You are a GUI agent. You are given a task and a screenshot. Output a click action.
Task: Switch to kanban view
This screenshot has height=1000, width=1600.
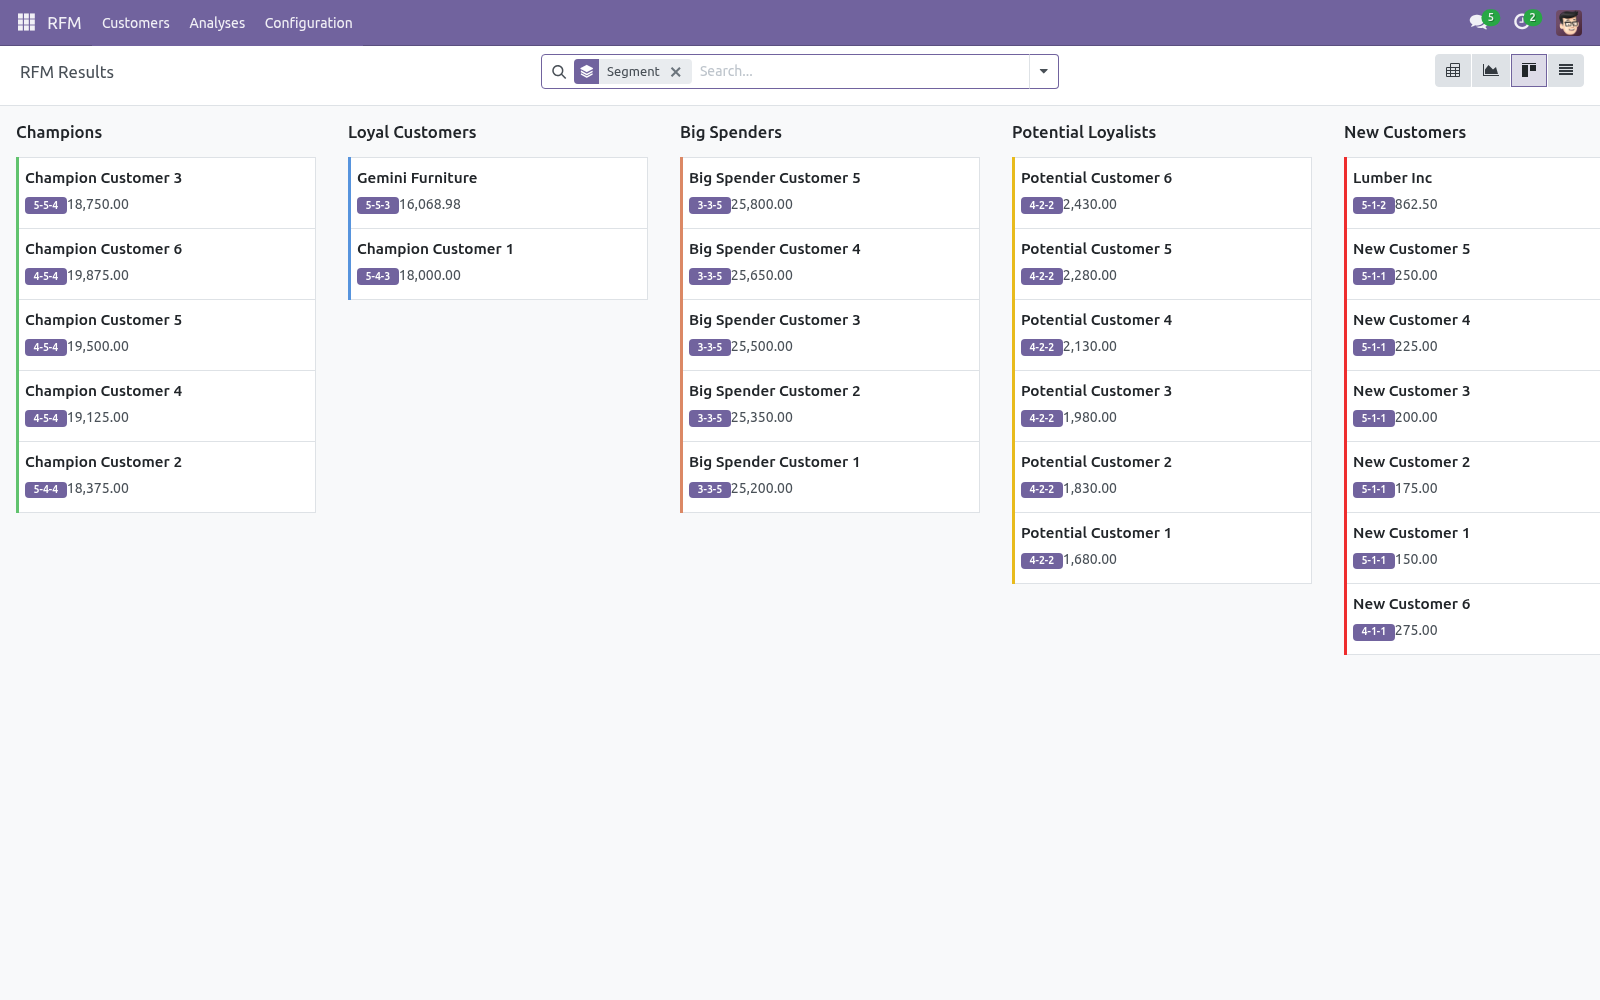tap(1528, 70)
